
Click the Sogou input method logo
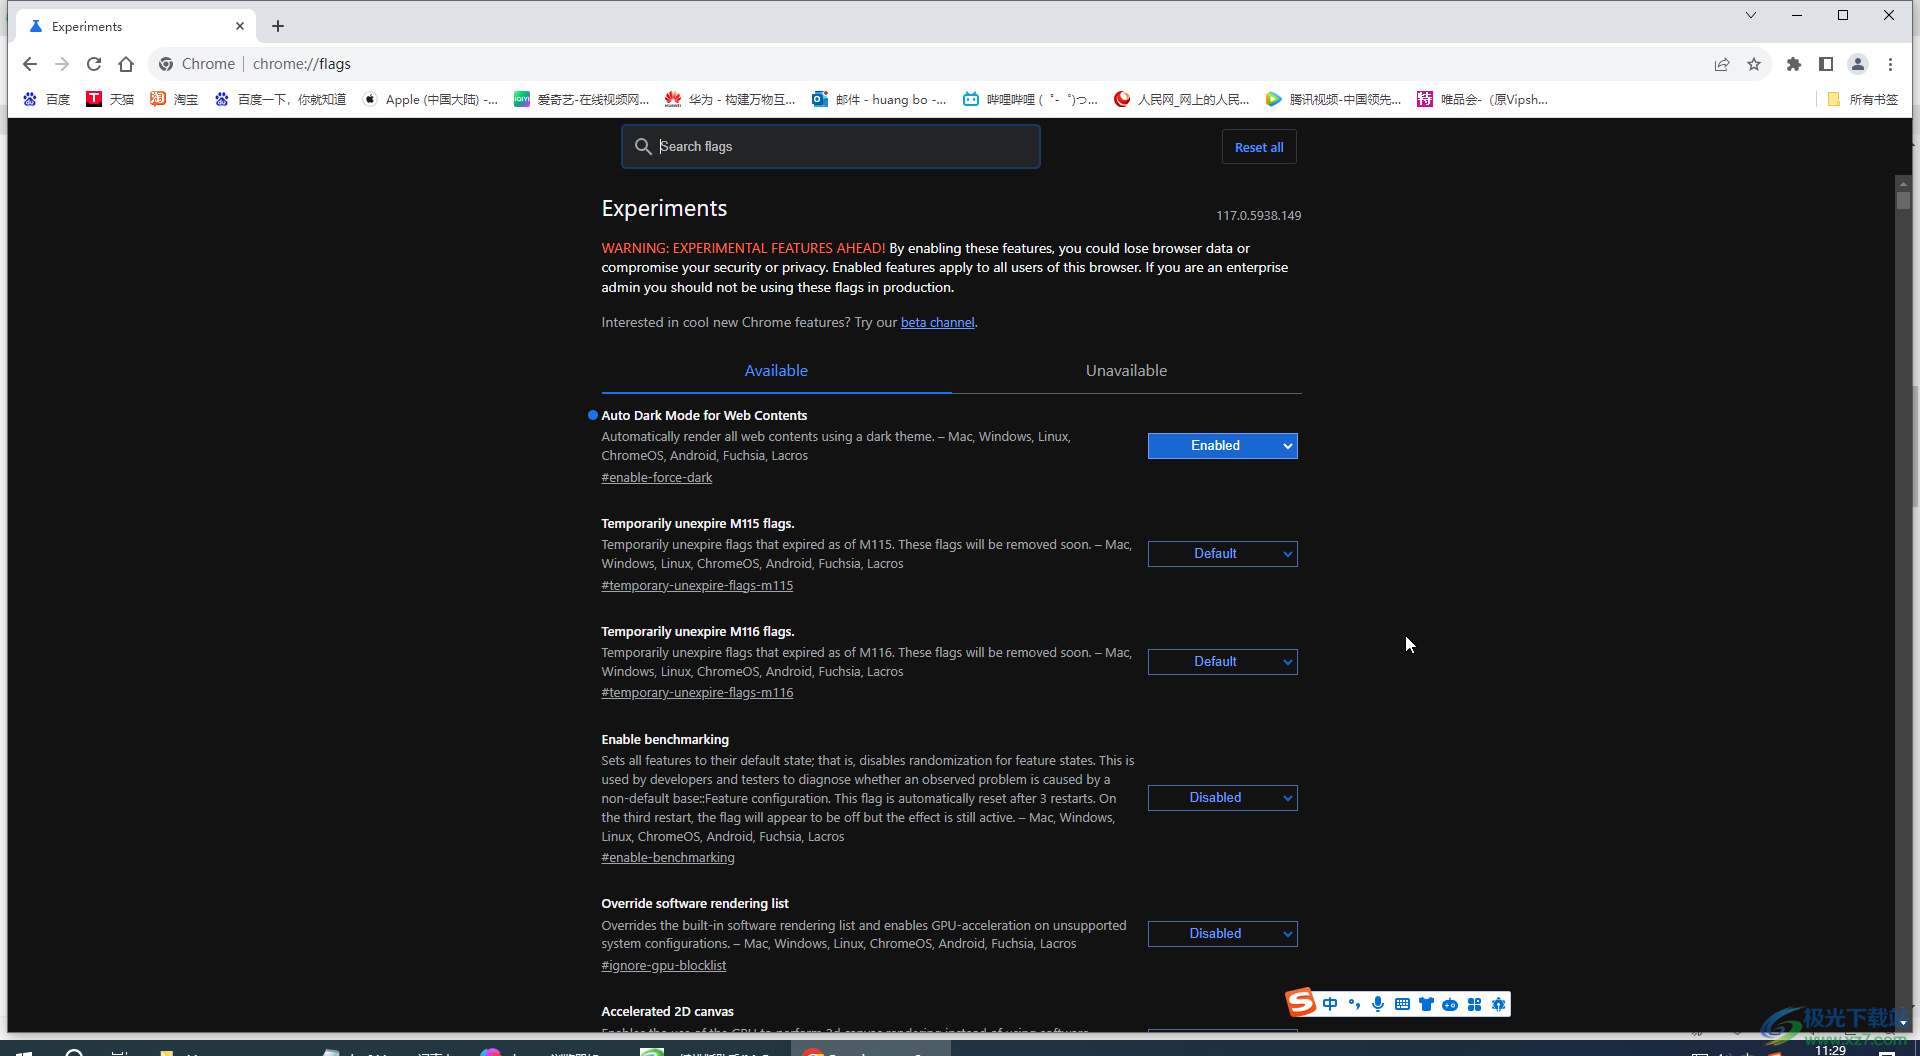[x=1300, y=1002]
